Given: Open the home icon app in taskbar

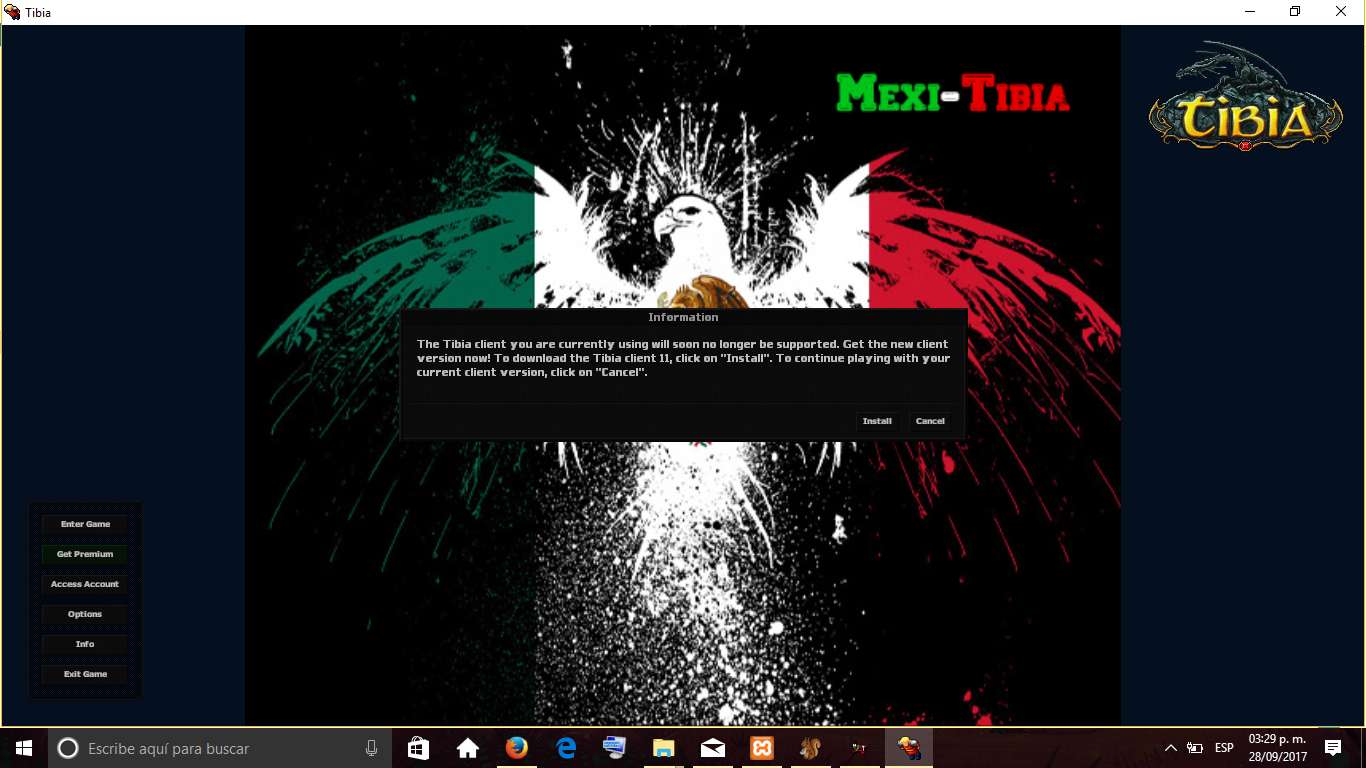Looking at the screenshot, I should (467, 748).
